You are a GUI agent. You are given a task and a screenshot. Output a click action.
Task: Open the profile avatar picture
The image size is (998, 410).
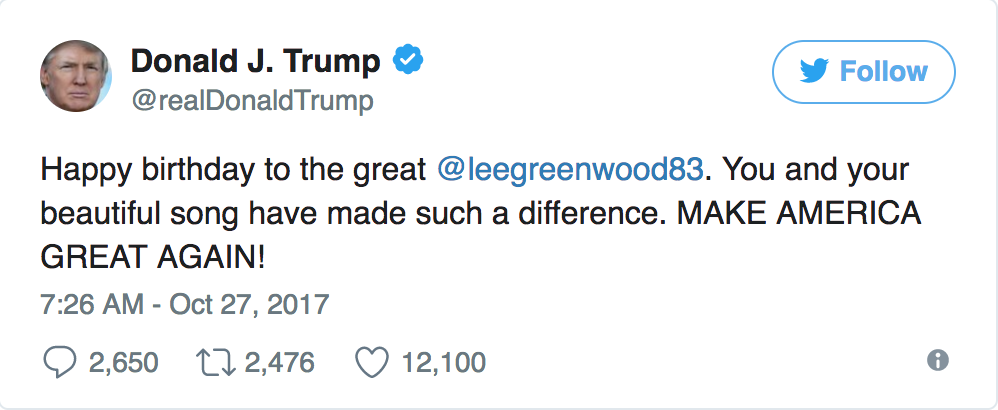click(76, 81)
